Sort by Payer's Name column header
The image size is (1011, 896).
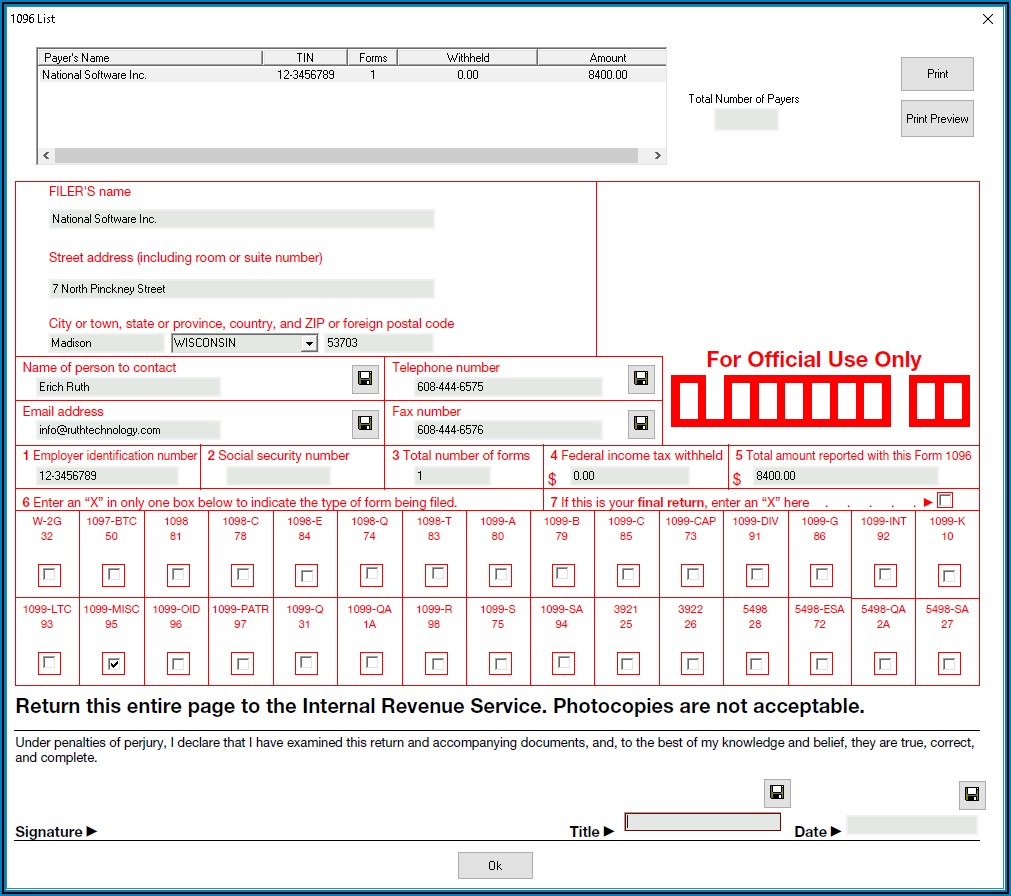pyautogui.click(x=149, y=58)
